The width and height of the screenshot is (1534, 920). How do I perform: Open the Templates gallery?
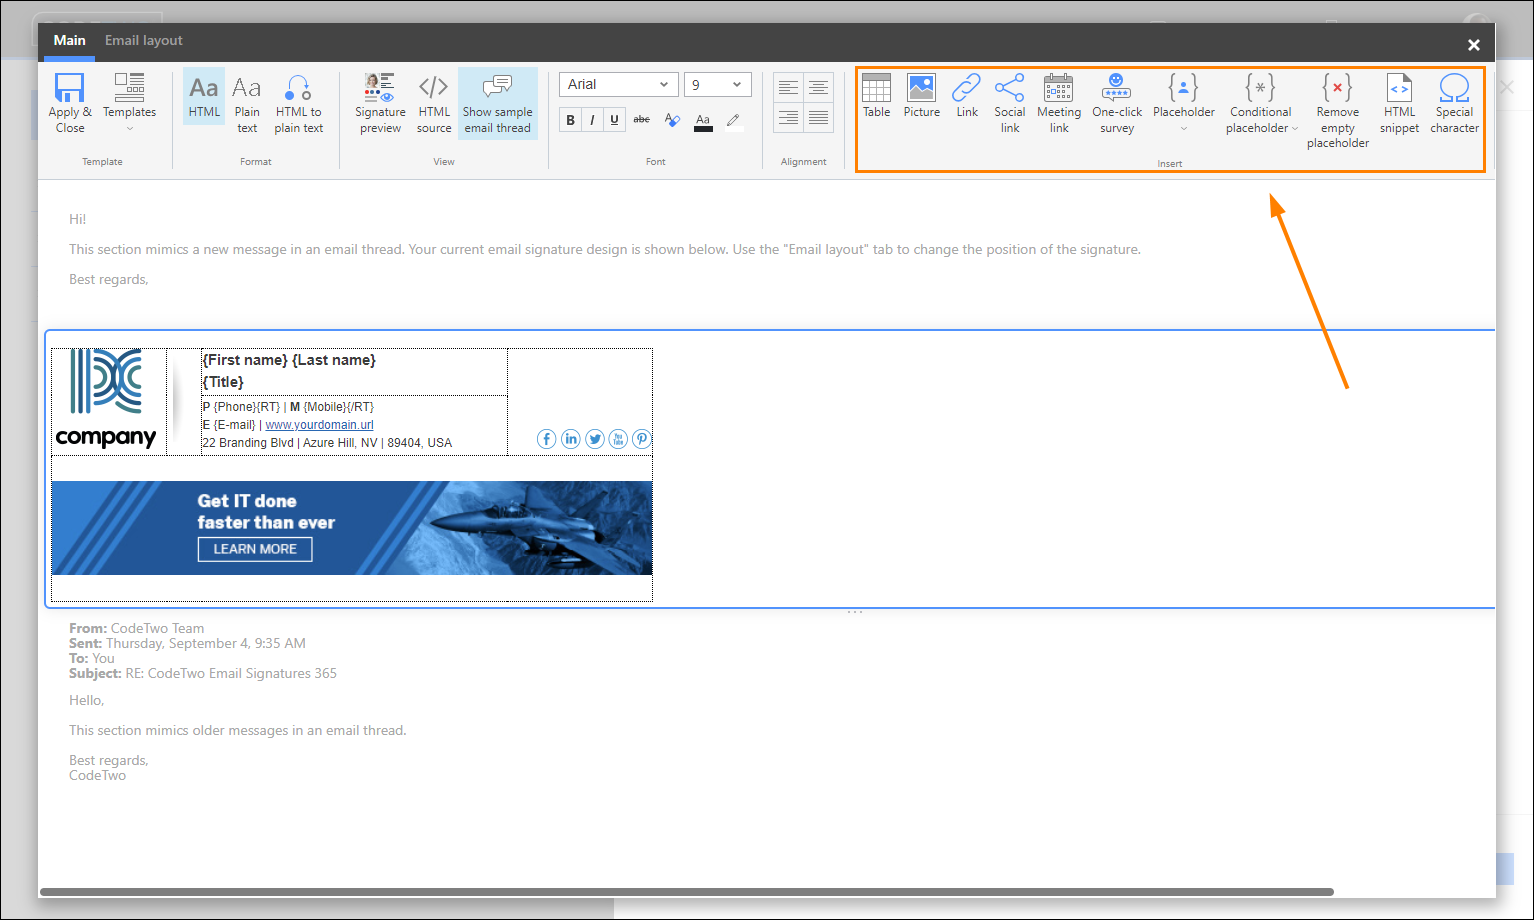pyautogui.click(x=129, y=101)
